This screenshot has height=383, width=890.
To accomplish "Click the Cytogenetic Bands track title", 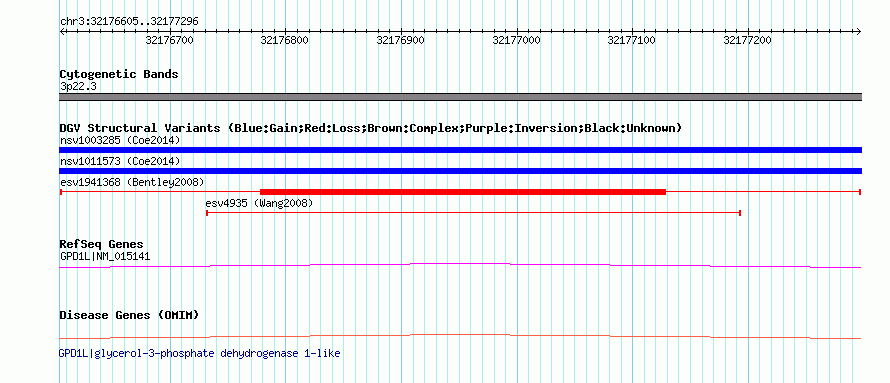I will [x=119, y=74].
